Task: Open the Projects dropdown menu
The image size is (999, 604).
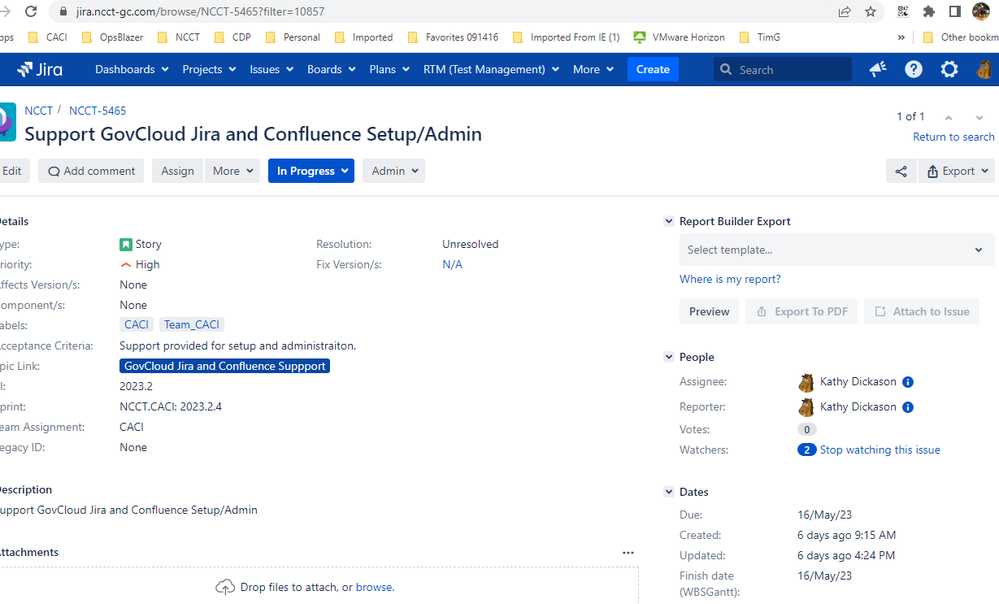Action: [209, 69]
